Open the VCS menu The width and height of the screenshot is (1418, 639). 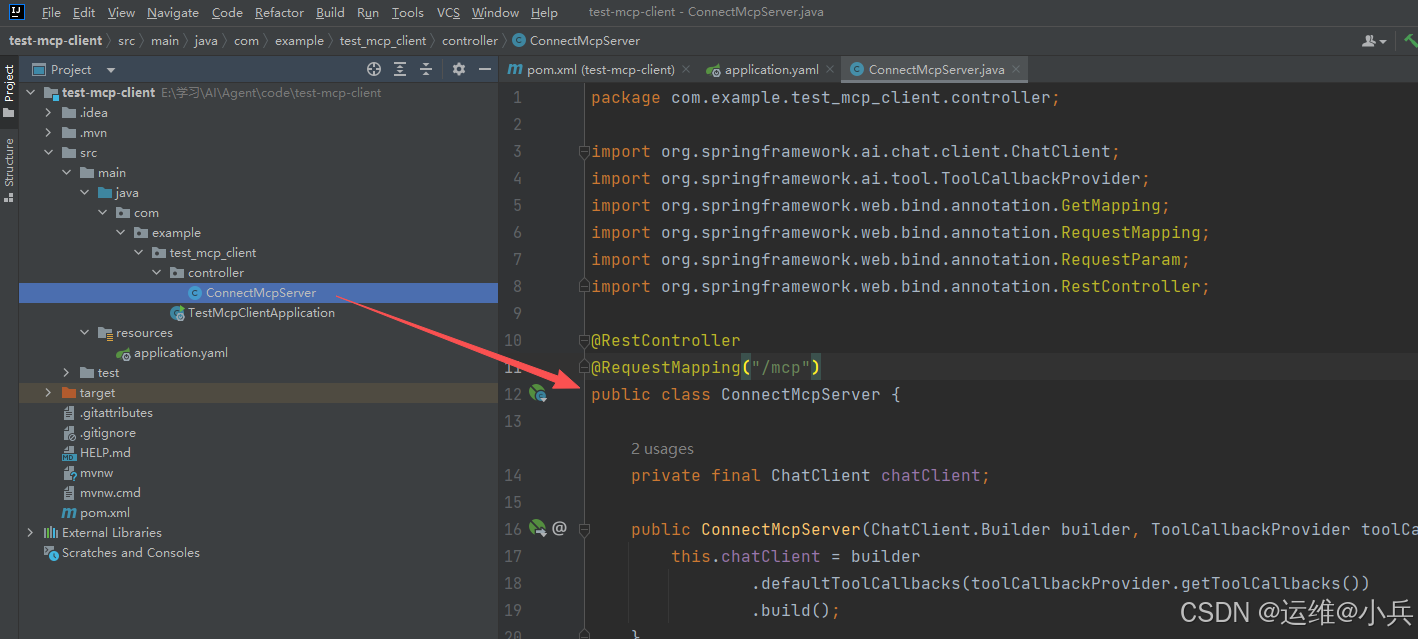coord(448,13)
